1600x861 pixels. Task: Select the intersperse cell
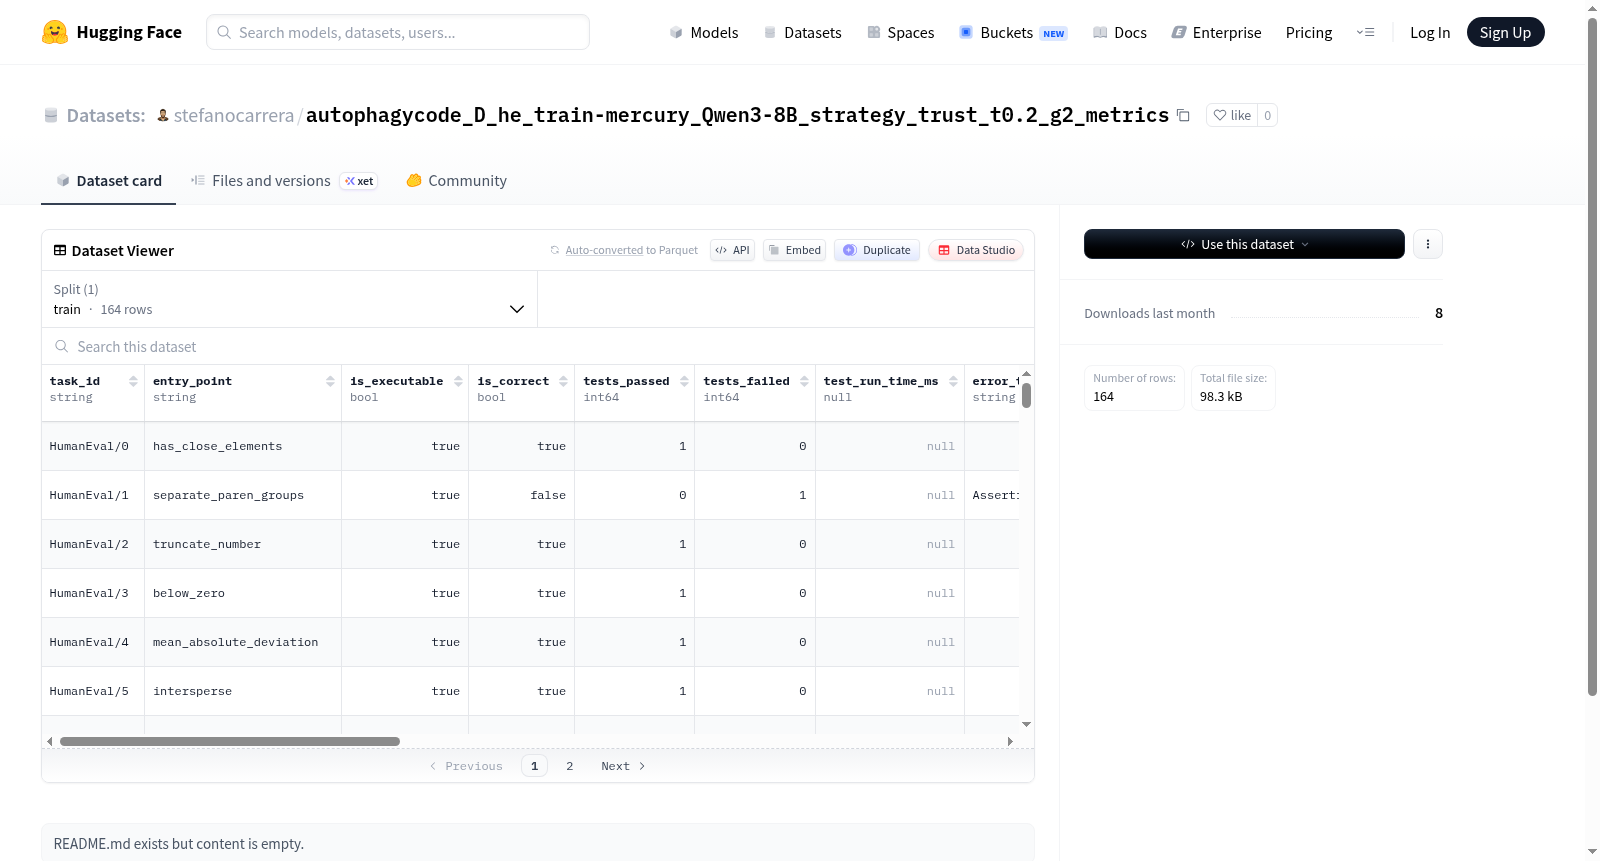coord(243,691)
